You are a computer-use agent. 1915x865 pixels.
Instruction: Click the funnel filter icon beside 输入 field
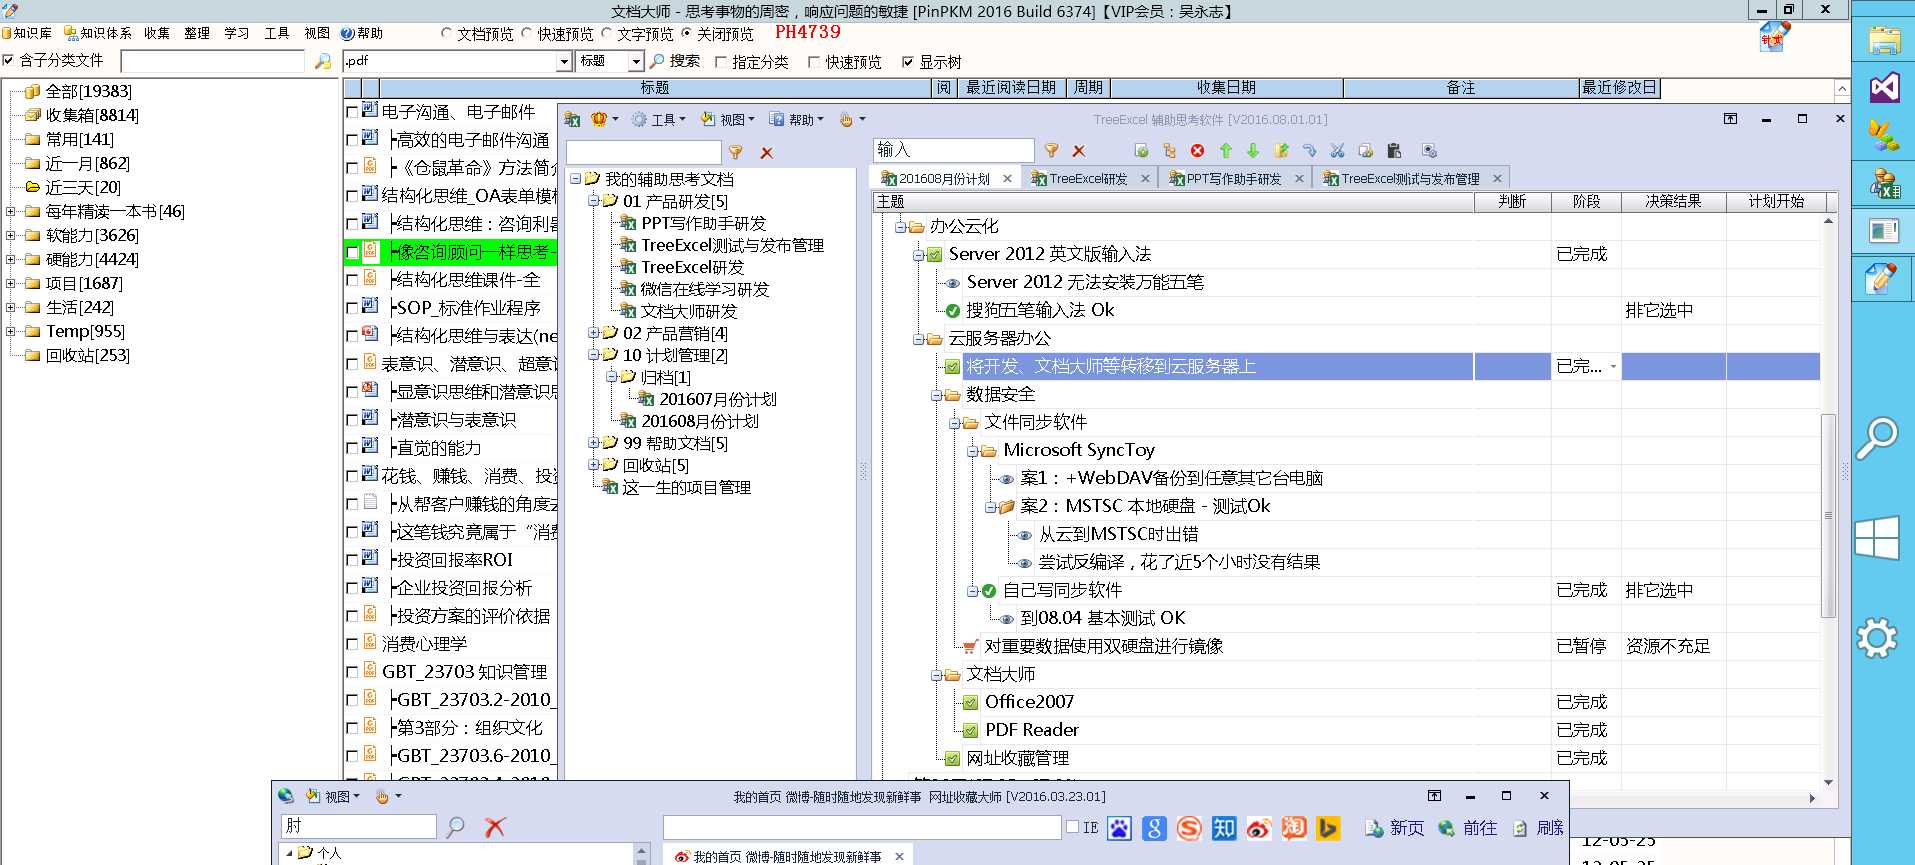(1051, 151)
